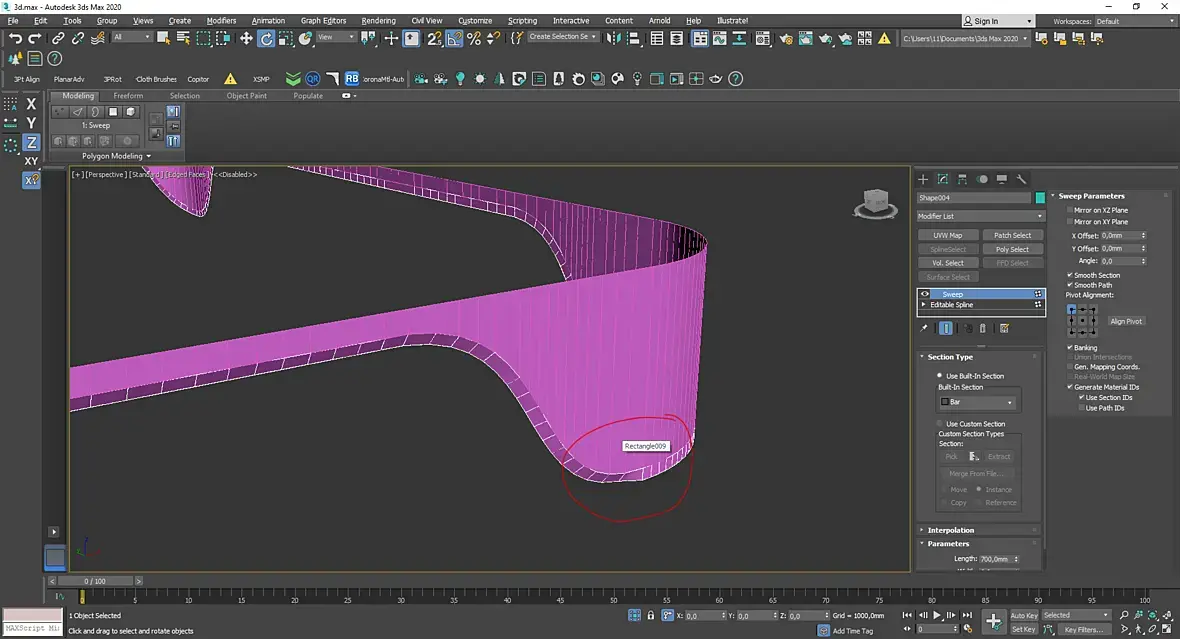
Task: Click the Pin Stack icon below modifier stack
Action: (x=924, y=328)
